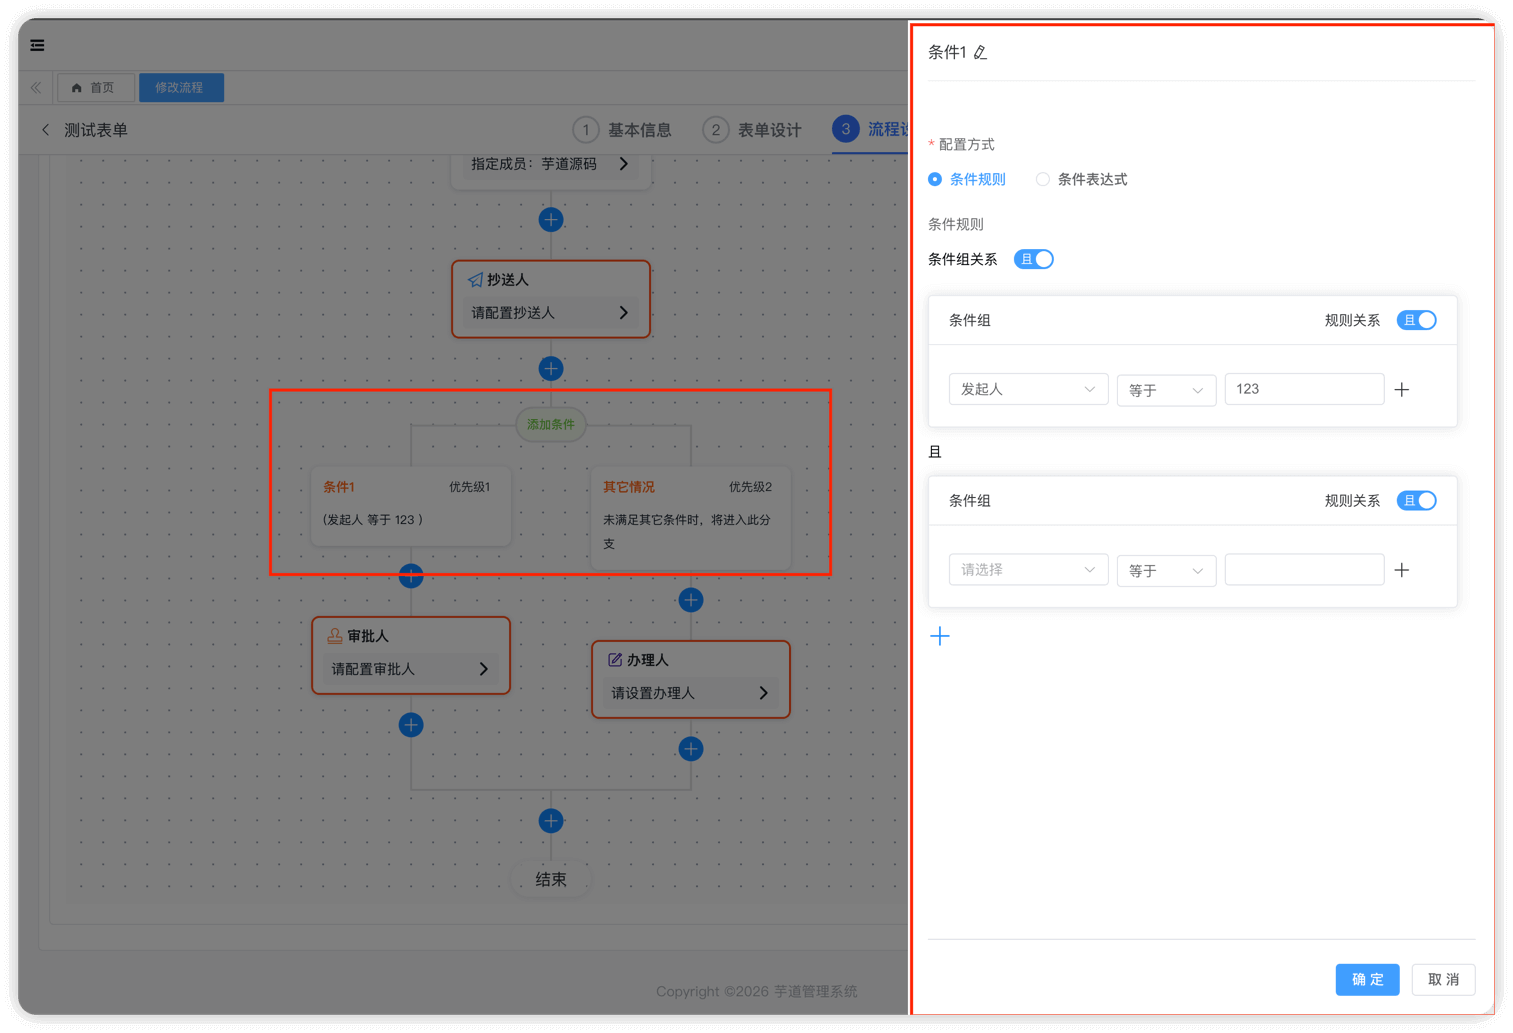Go to step 2 表单设计
This screenshot has width=1513, height=1033.
click(753, 130)
